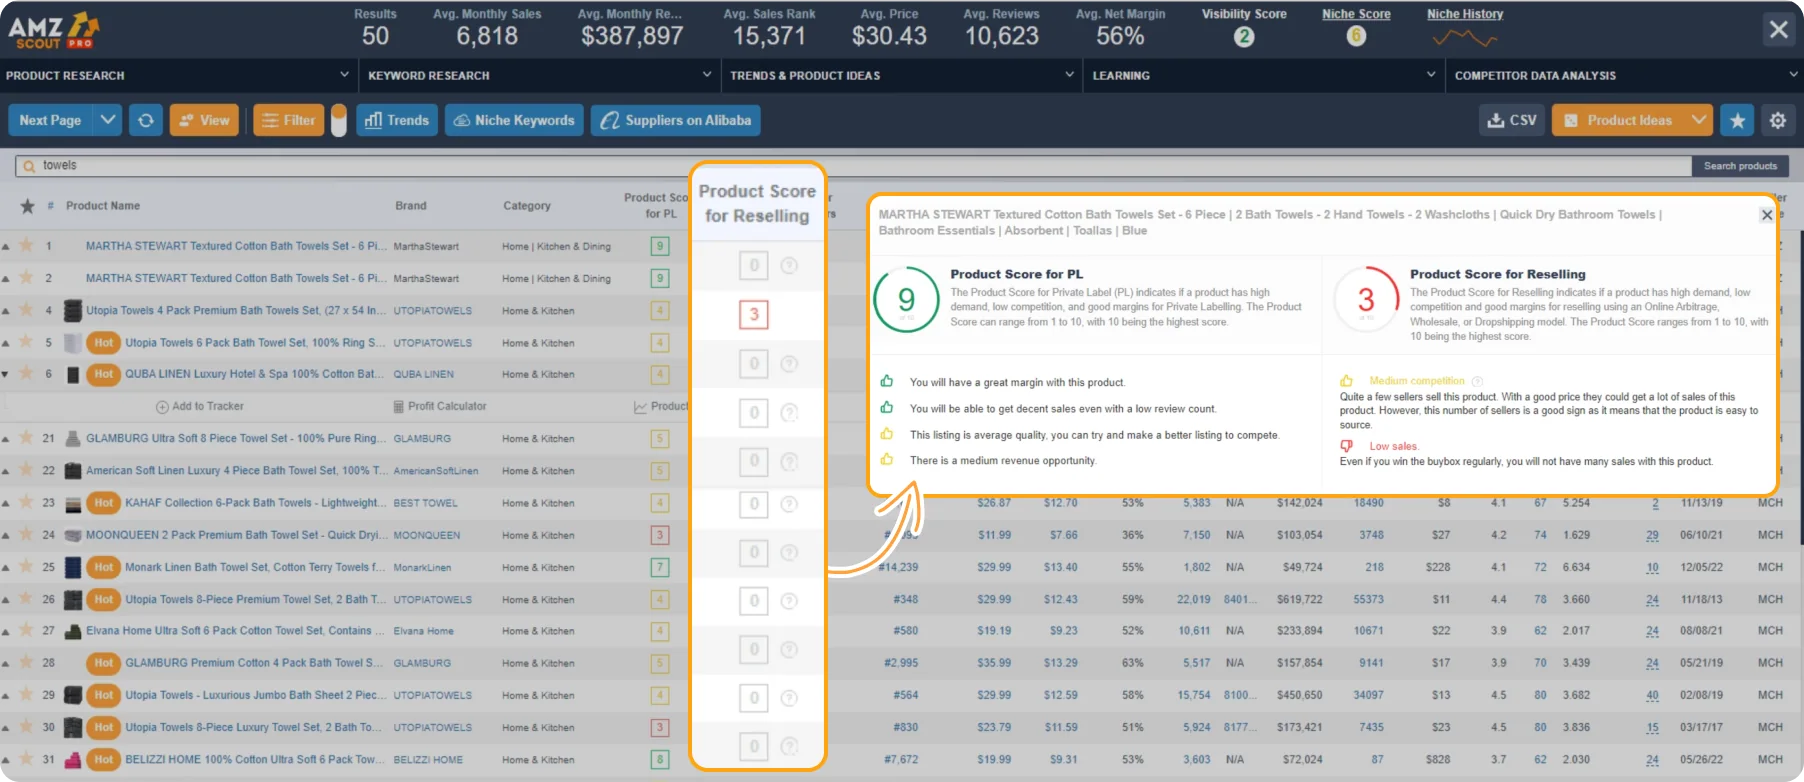Click the Search products button
Image resolution: width=1804 pixels, height=782 pixels.
pyautogui.click(x=1740, y=166)
